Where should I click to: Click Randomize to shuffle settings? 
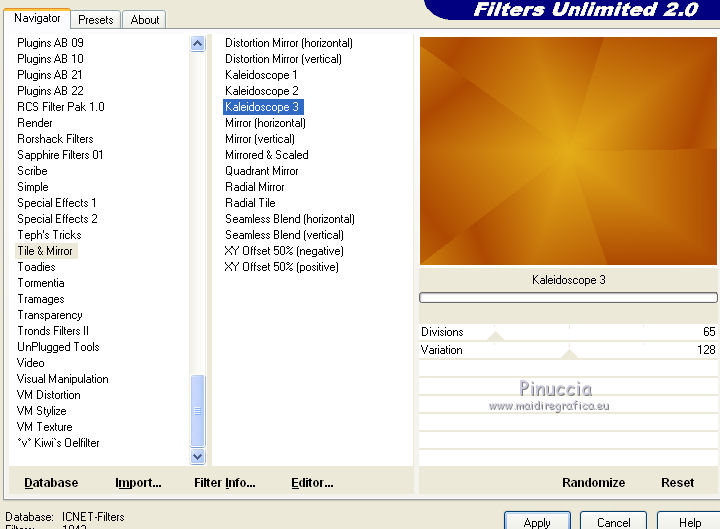tap(593, 483)
